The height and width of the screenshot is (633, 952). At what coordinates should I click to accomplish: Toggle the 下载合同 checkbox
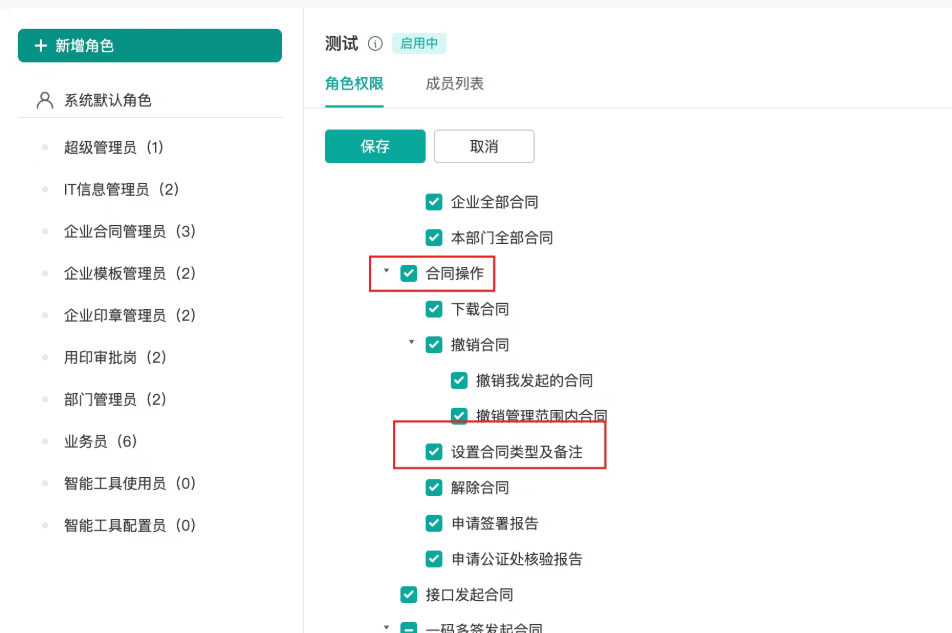click(434, 309)
